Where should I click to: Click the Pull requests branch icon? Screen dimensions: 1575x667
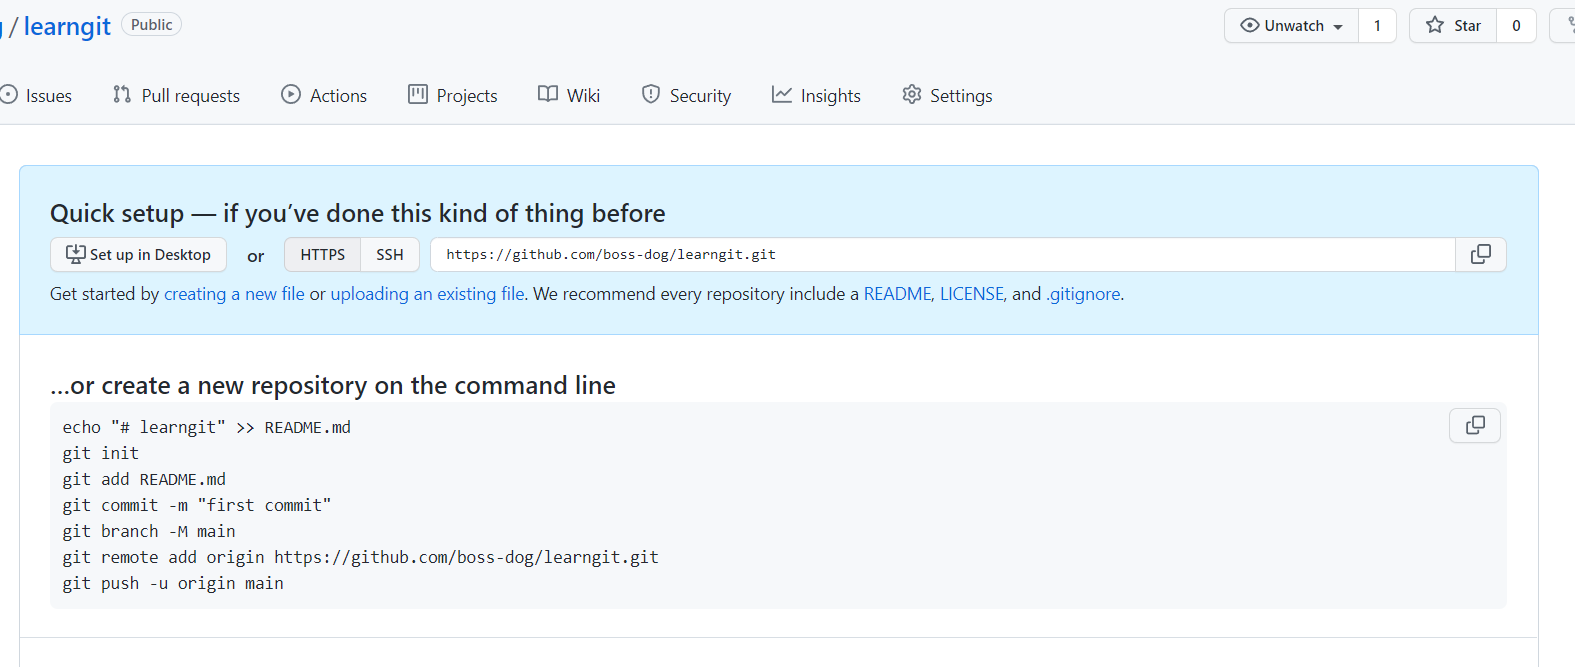[x=122, y=94]
